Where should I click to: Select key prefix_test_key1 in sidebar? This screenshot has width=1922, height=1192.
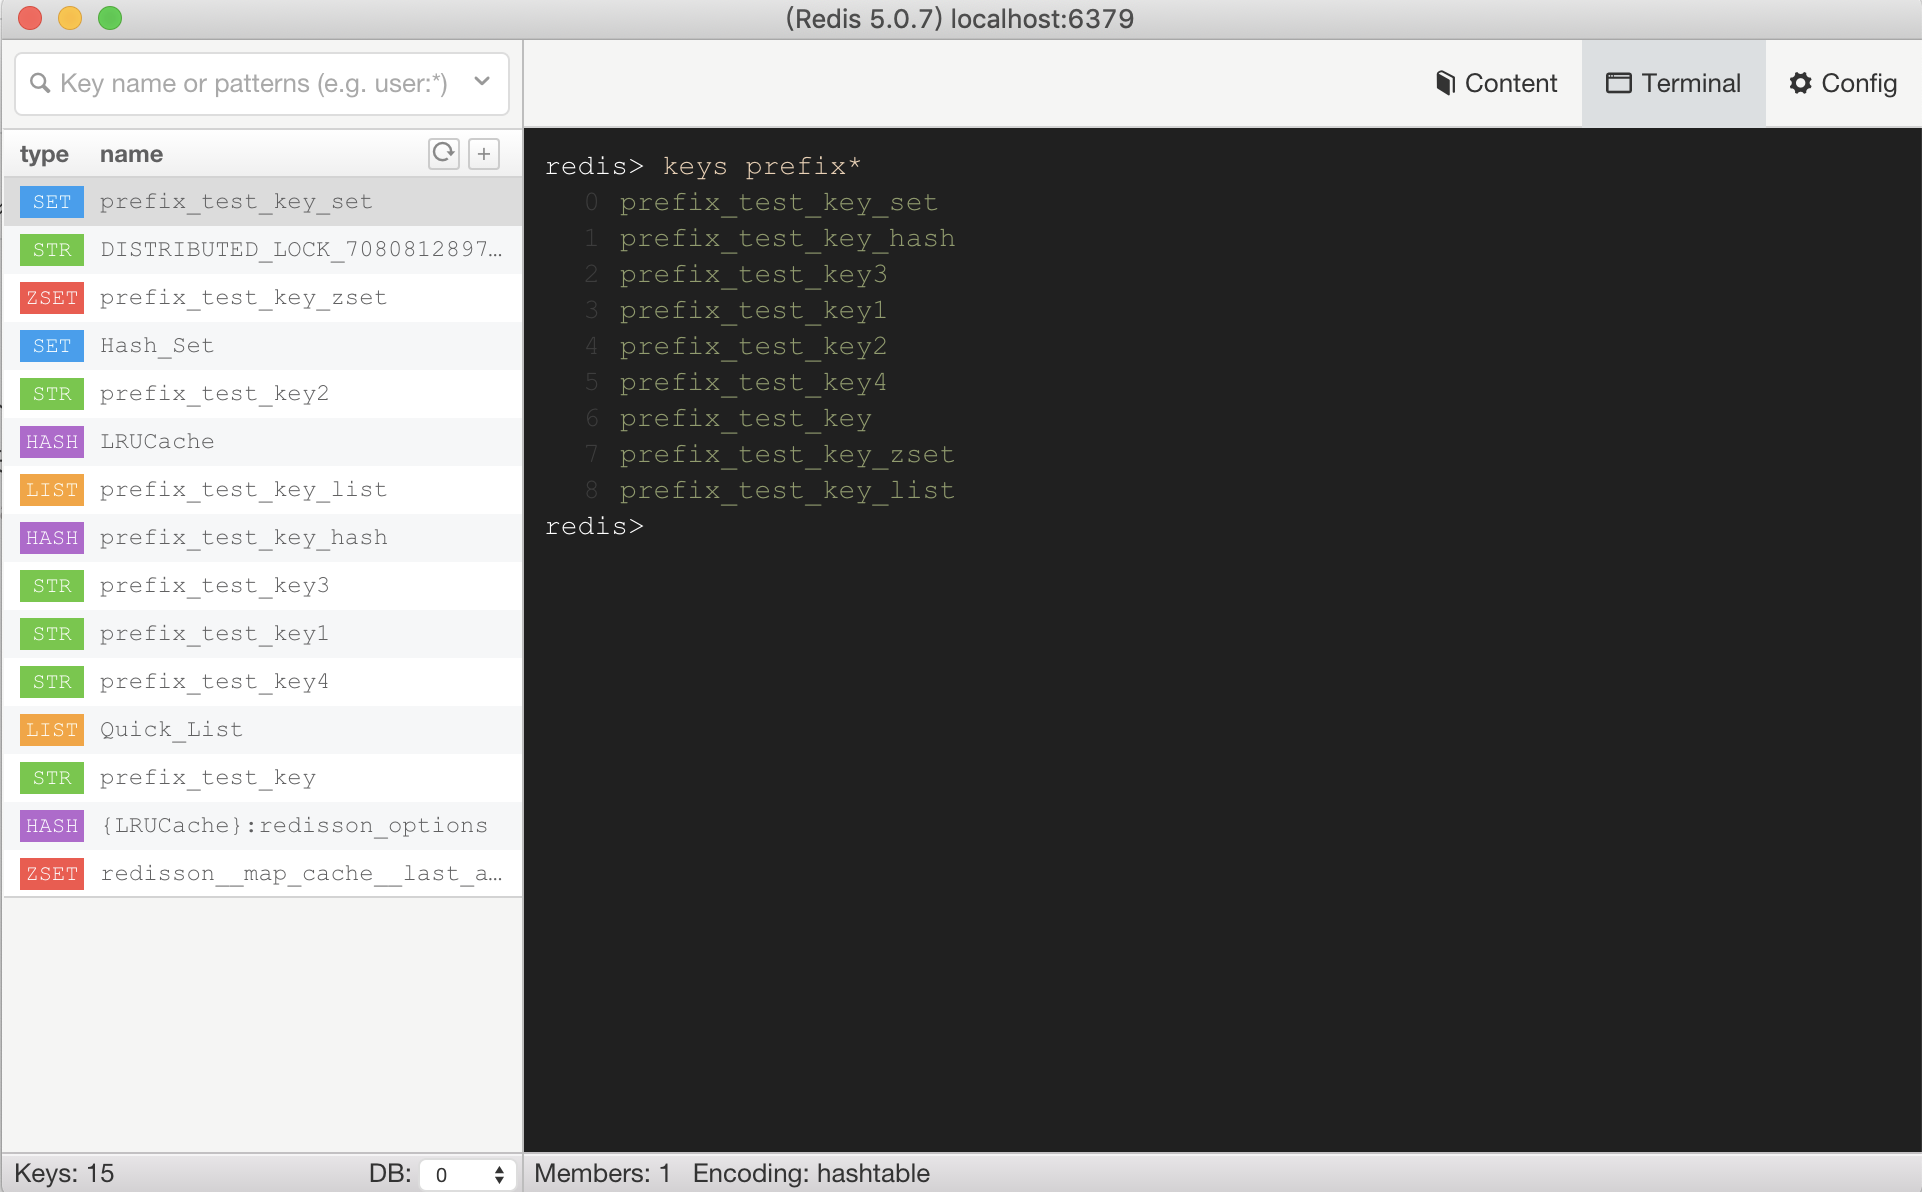click(x=262, y=634)
